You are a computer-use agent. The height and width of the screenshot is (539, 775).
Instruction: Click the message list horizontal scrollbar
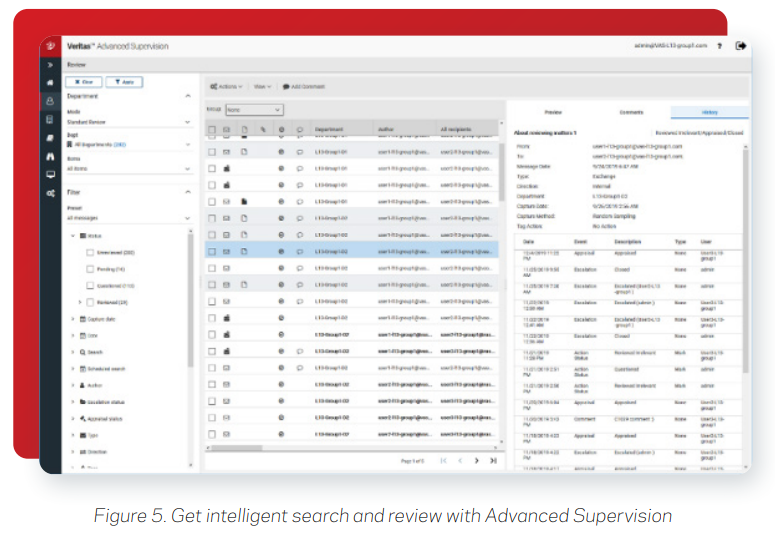pos(236,448)
